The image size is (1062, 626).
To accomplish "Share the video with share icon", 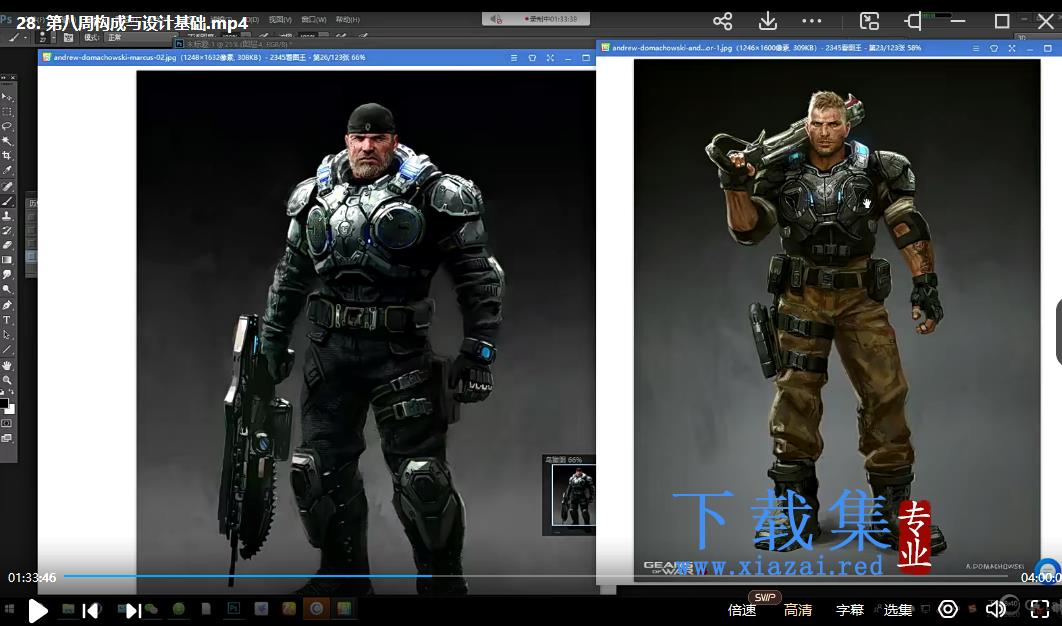I will [723, 22].
